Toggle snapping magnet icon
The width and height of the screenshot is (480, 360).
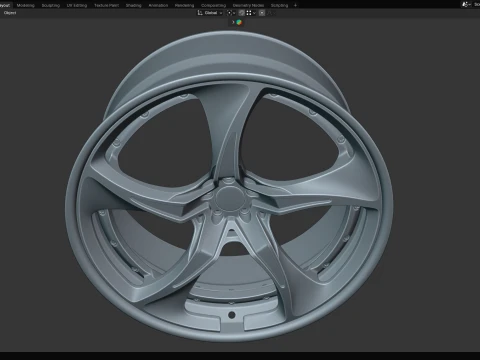pos(242,13)
